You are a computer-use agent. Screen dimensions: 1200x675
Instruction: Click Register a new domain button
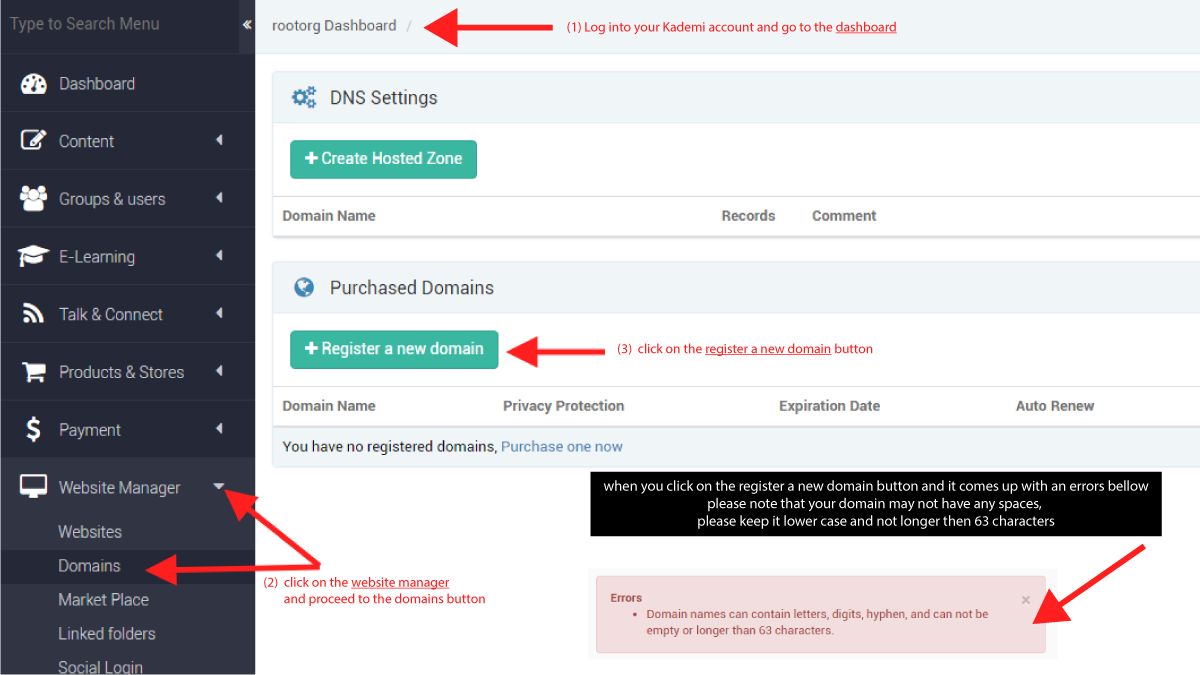pyautogui.click(x=394, y=349)
